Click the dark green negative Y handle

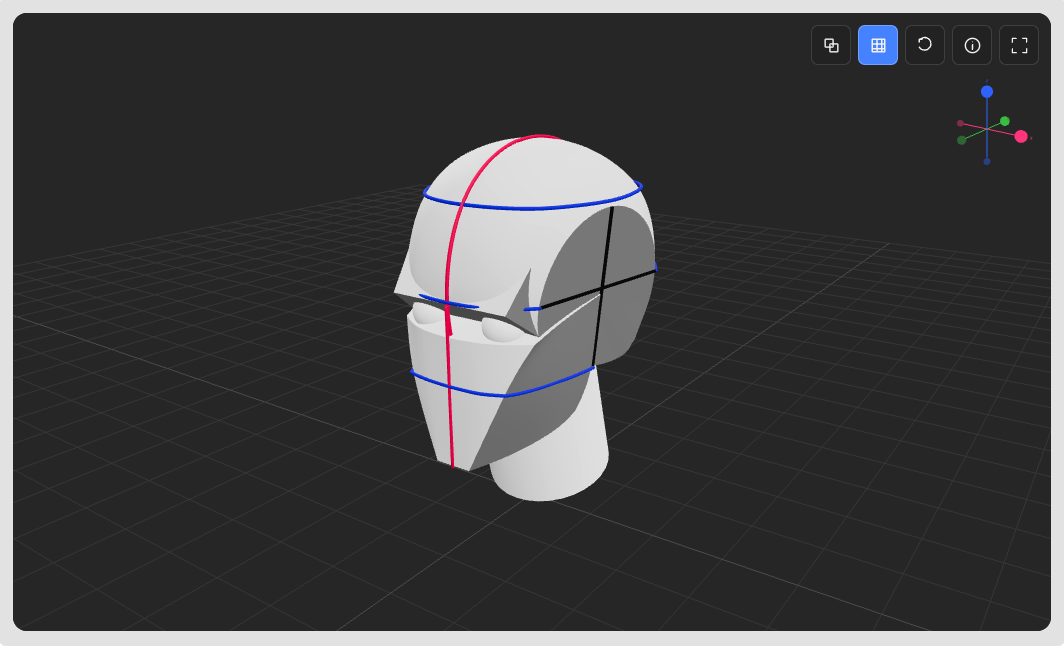click(962, 140)
